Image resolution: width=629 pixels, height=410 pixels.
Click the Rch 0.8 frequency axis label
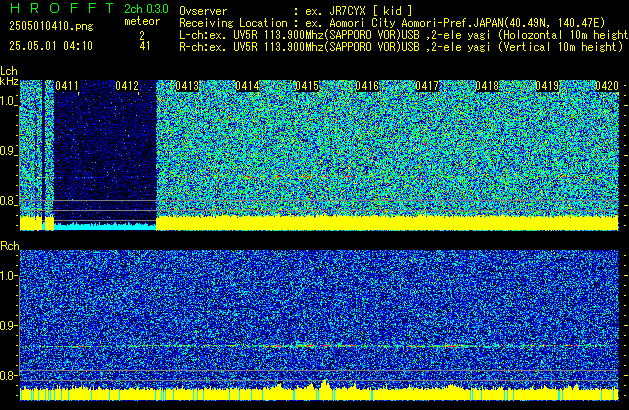8,375
